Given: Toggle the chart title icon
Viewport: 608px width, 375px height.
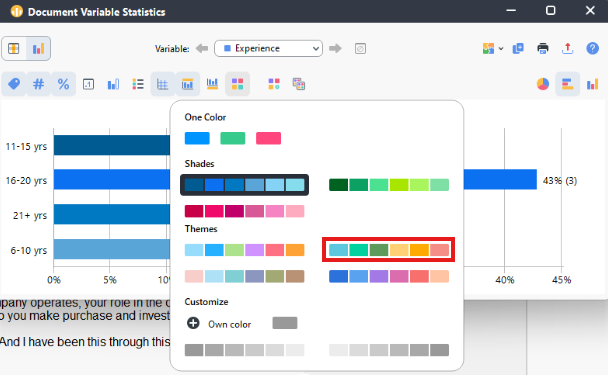Looking at the screenshot, I should (187, 84).
